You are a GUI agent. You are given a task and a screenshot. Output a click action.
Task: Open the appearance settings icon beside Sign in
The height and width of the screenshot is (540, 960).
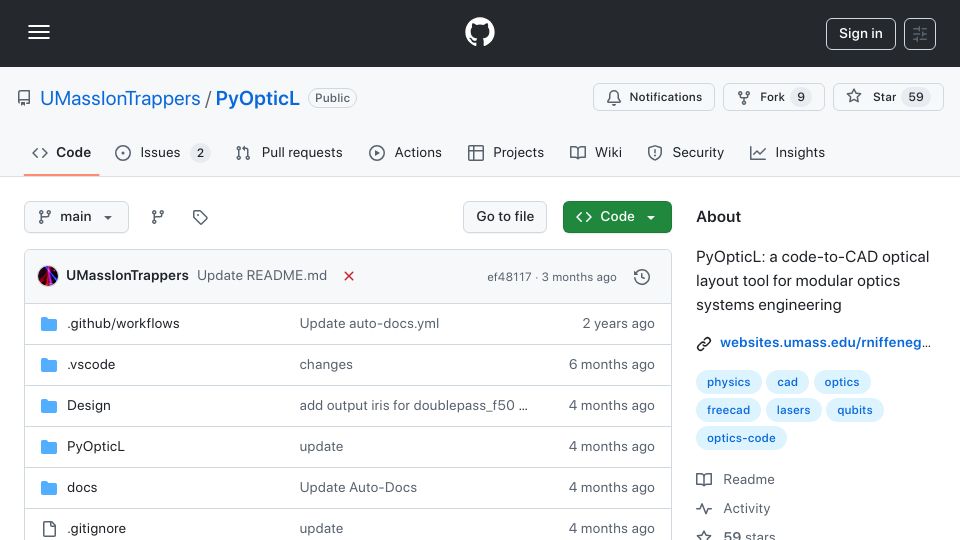920,34
